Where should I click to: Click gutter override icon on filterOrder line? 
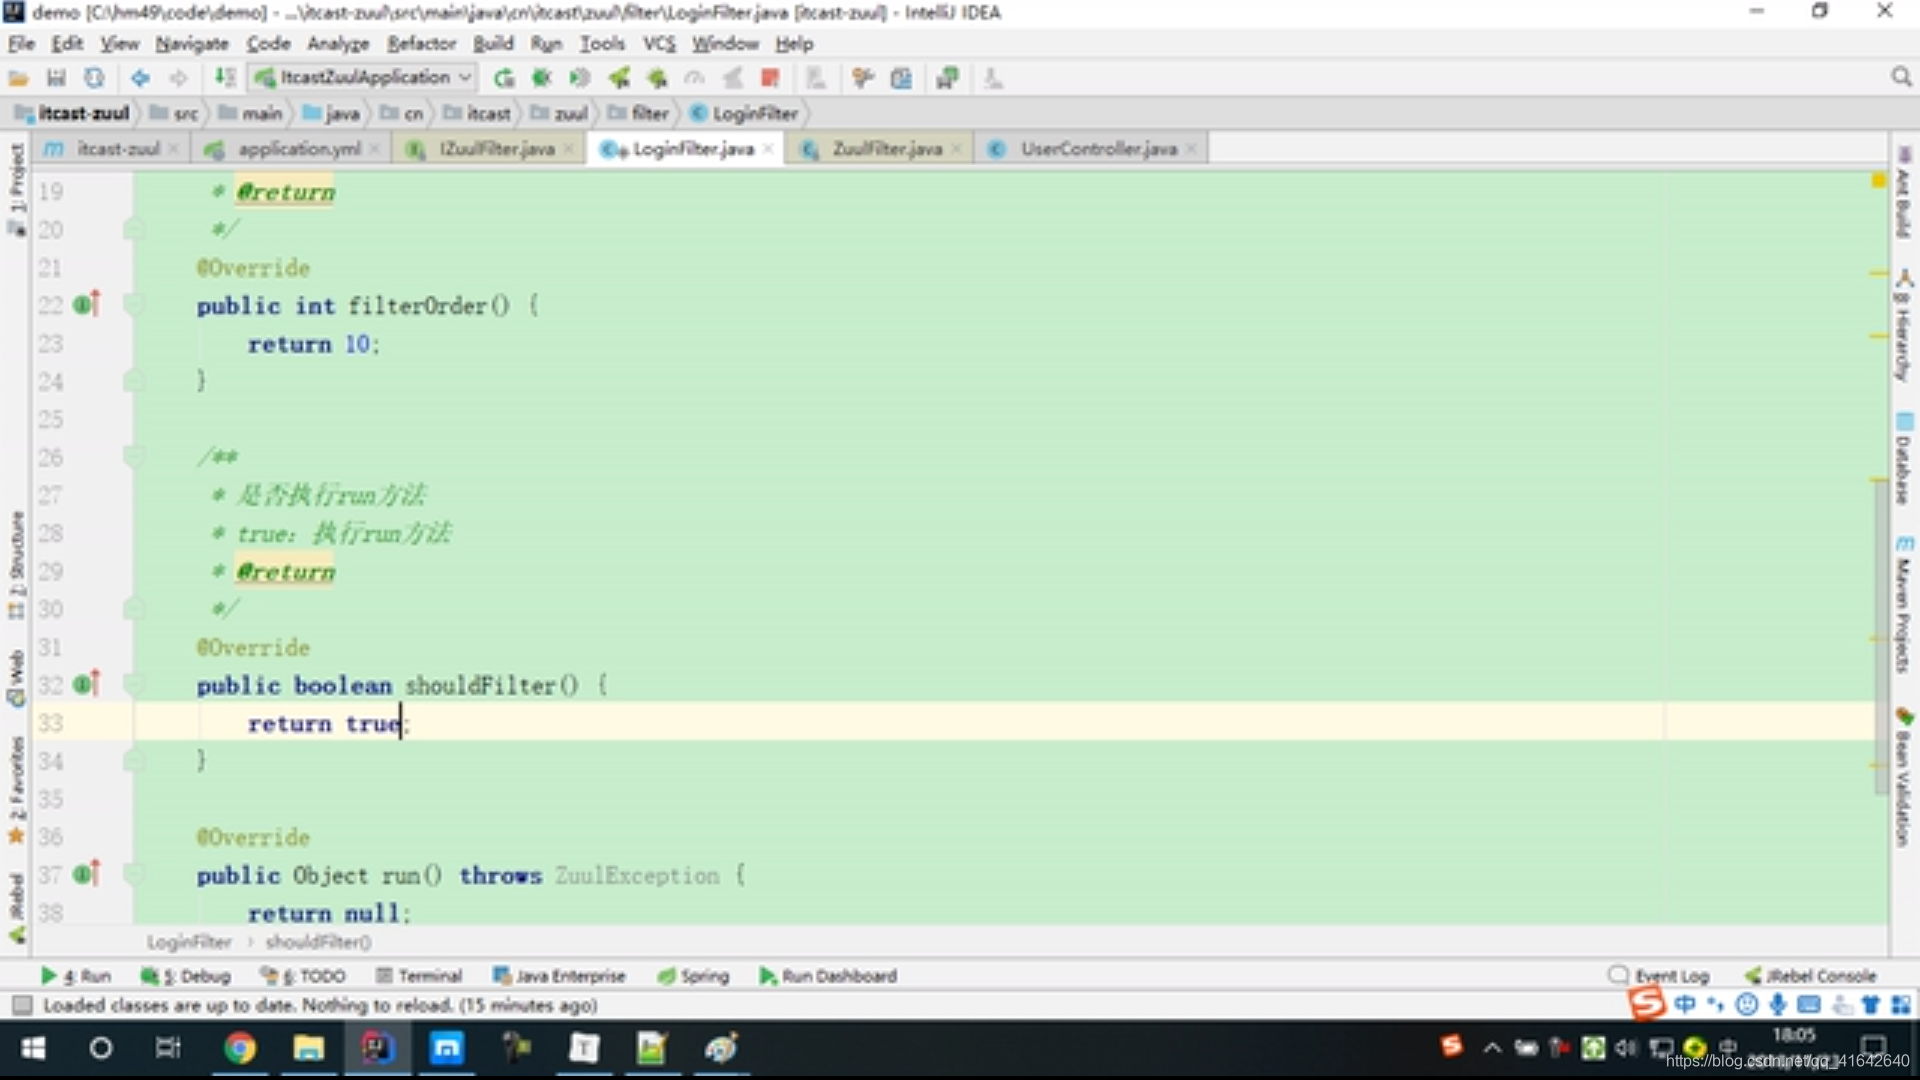88,304
